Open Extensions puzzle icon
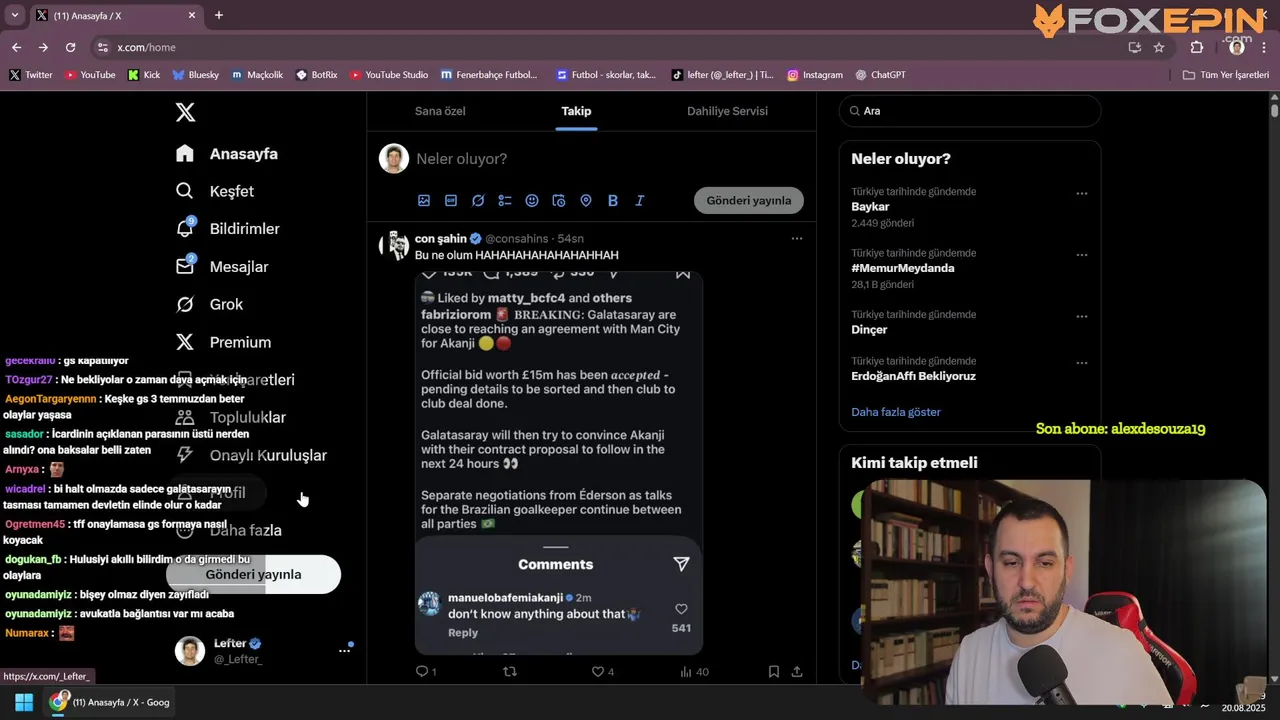The width and height of the screenshot is (1280, 720). click(x=1197, y=47)
